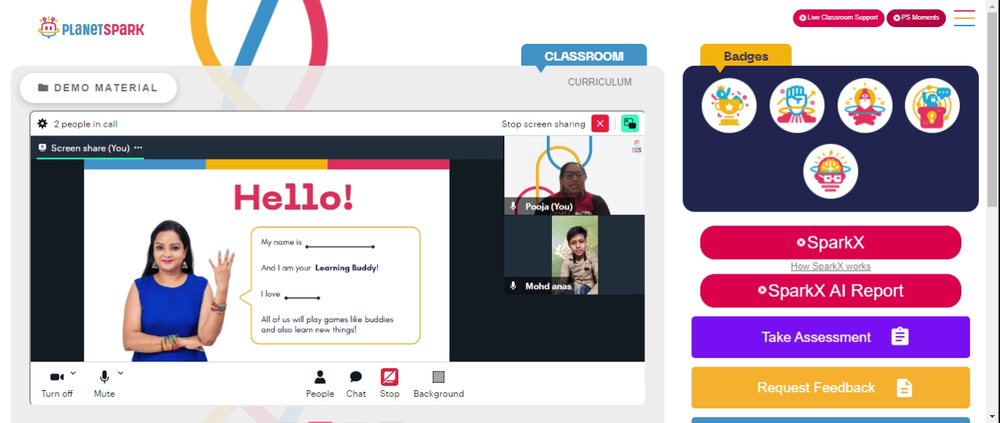This screenshot has width=1000, height=423.
Task: Click the clipboard icon on Take Assessment
Action: point(900,337)
